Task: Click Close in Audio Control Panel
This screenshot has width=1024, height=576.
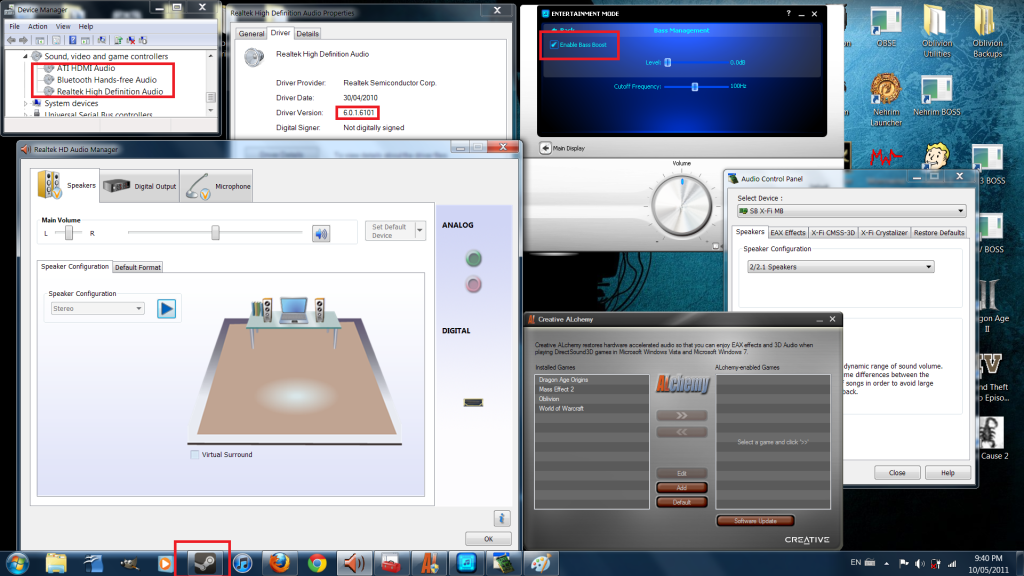Action: [897, 472]
